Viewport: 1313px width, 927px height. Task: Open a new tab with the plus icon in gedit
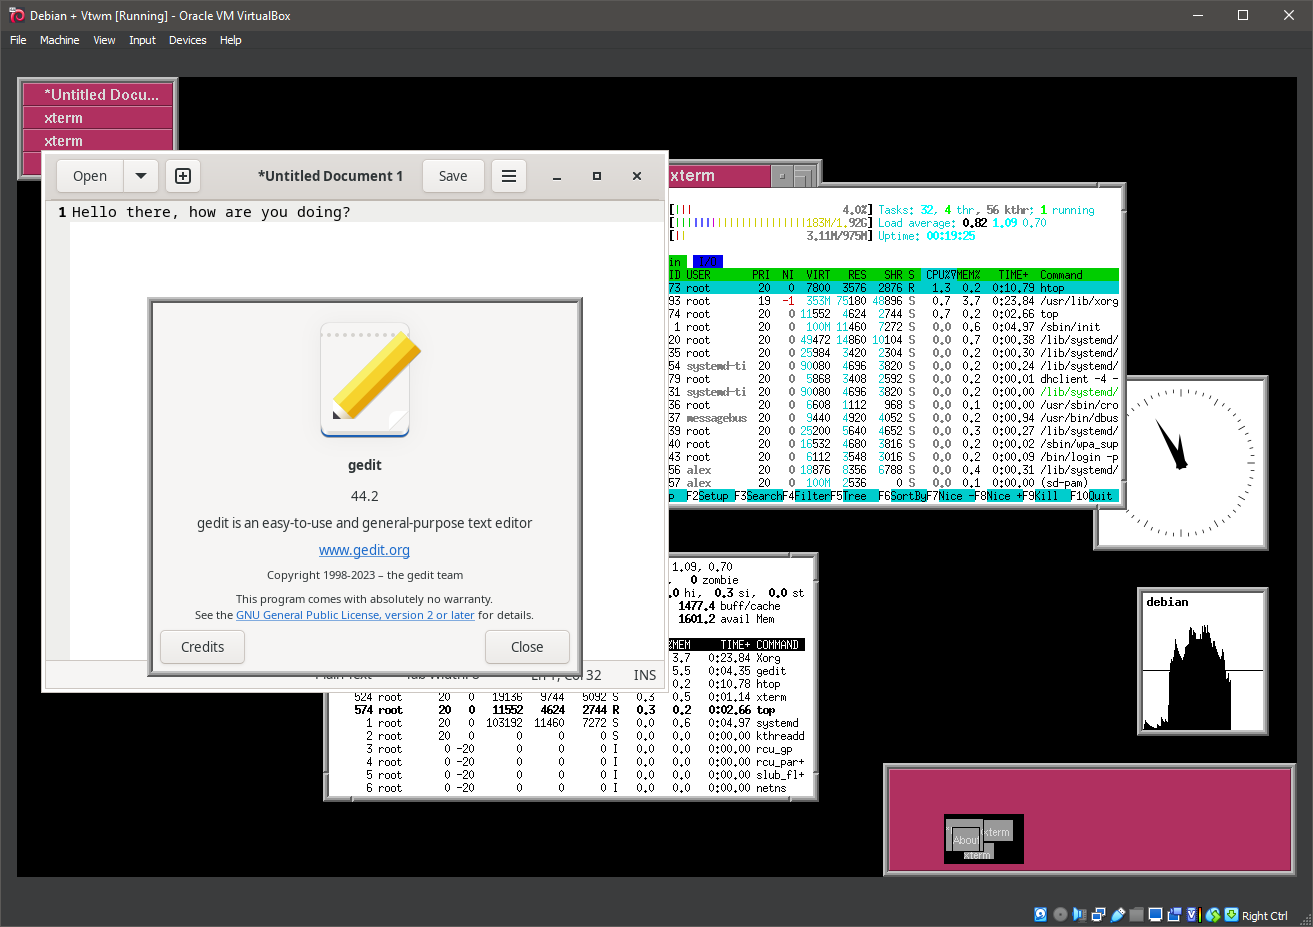183,175
